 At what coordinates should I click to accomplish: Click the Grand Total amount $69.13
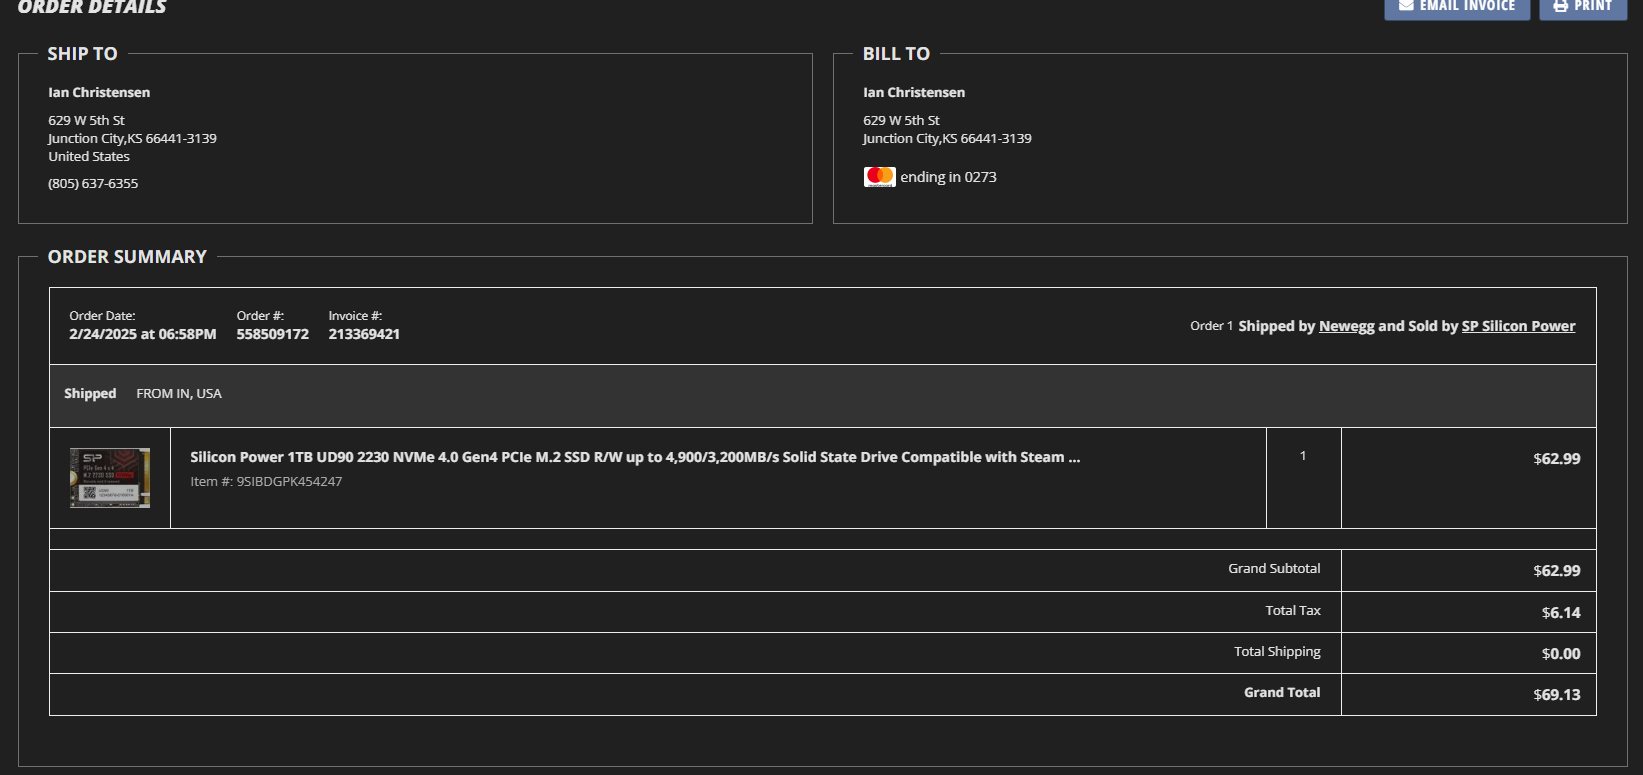point(1556,695)
